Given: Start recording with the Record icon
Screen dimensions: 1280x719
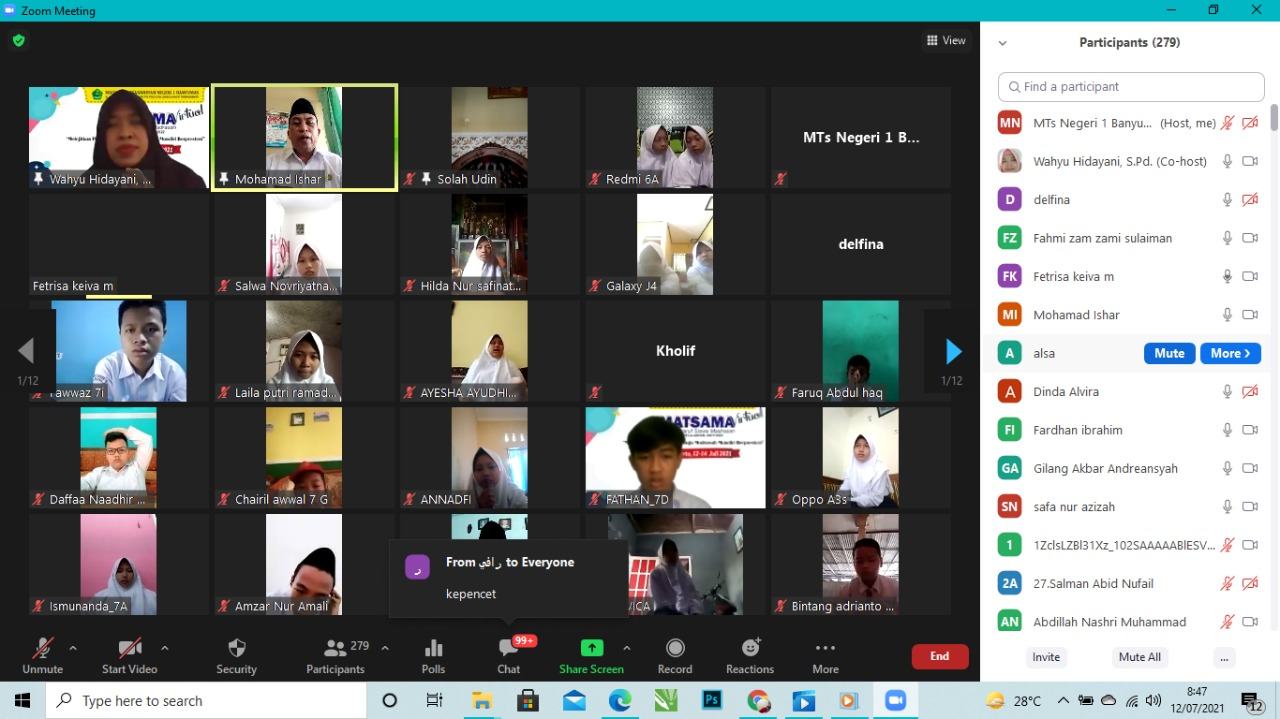Looking at the screenshot, I should pos(675,648).
